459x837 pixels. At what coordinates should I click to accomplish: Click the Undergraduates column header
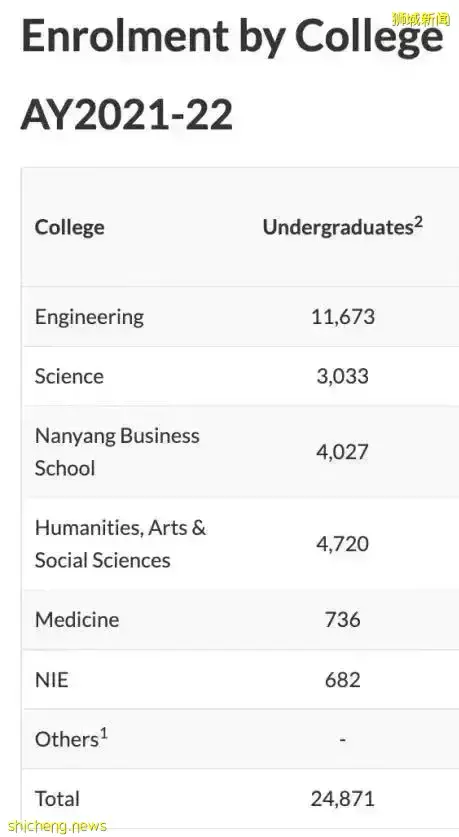point(343,226)
